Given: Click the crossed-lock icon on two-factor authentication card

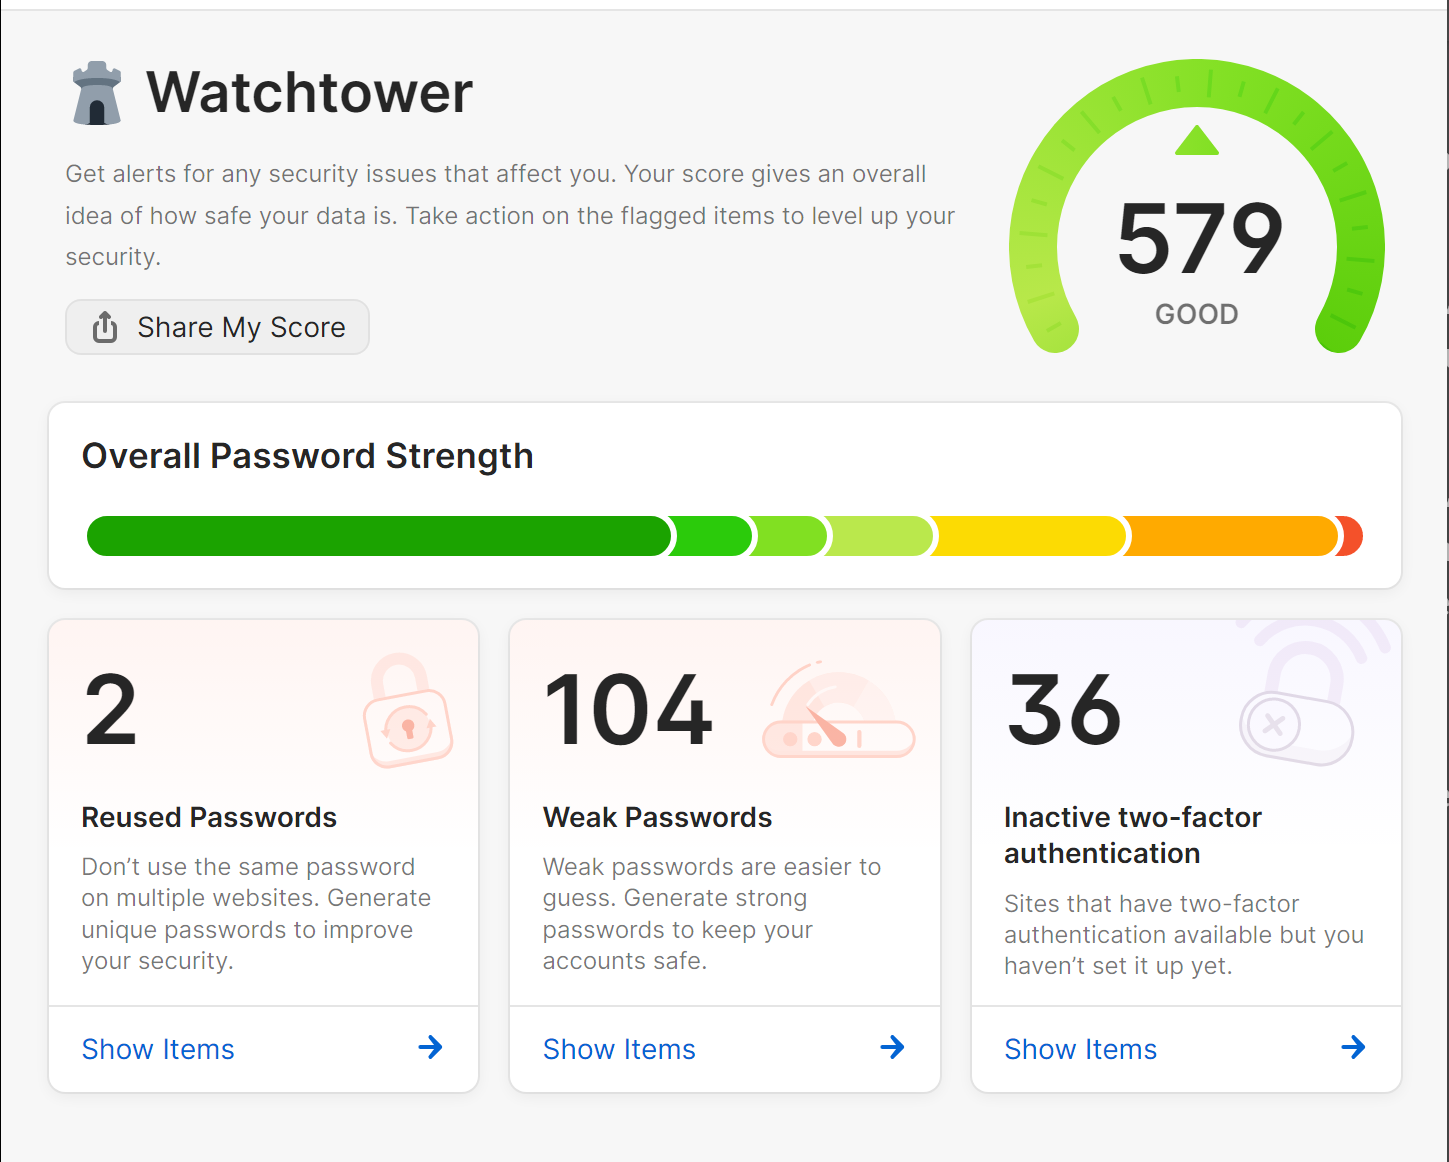Looking at the screenshot, I should (1297, 722).
